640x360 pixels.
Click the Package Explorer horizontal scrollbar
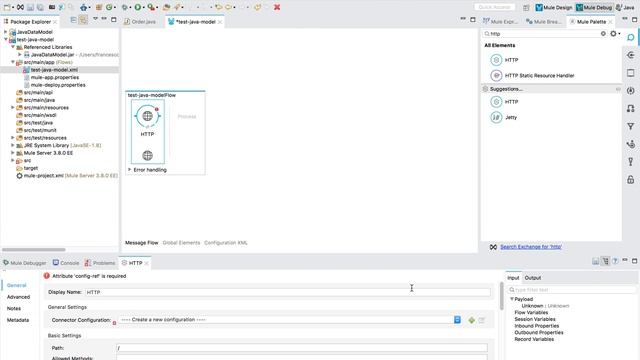tap(34, 249)
